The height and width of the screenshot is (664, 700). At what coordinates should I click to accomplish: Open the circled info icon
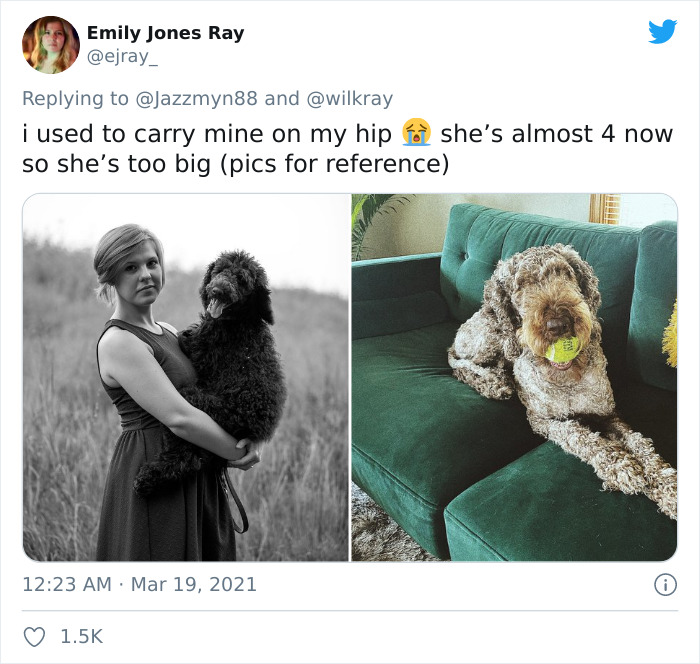pos(666,585)
